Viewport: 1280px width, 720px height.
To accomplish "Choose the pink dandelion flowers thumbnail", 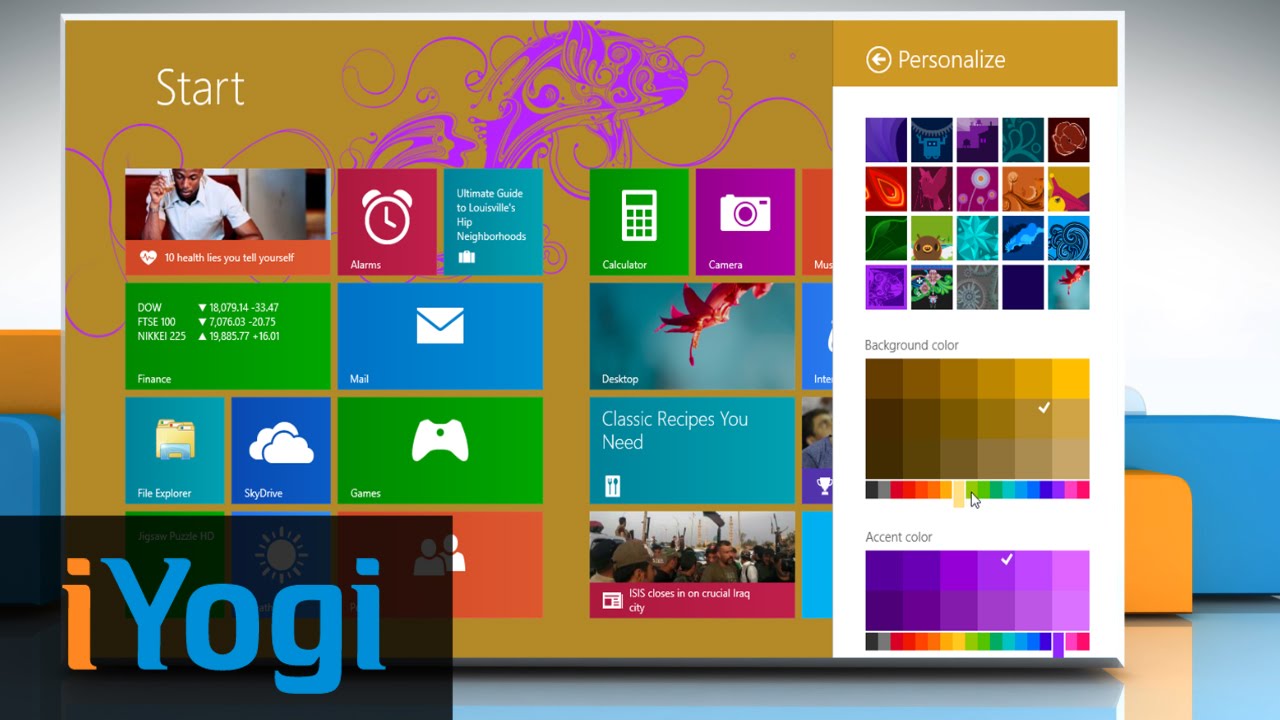I will pyautogui.click(x=977, y=189).
